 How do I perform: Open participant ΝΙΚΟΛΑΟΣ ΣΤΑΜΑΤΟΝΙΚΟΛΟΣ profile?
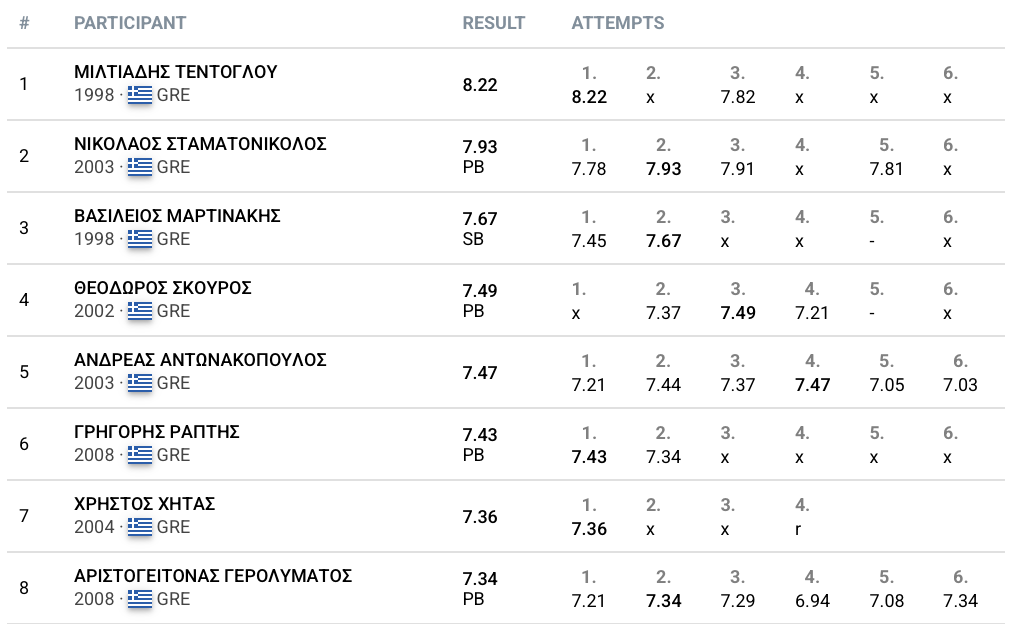200,144
